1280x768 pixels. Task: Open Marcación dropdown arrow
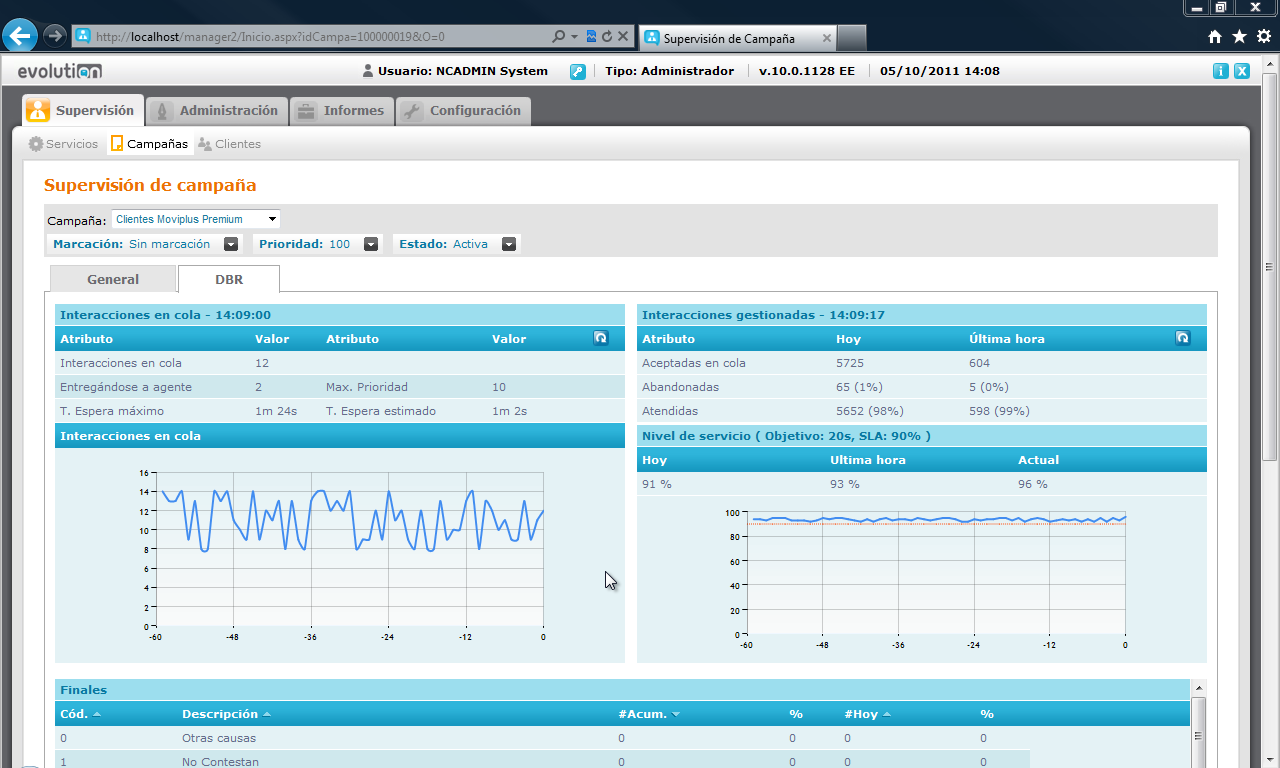[x=231, y=244]
